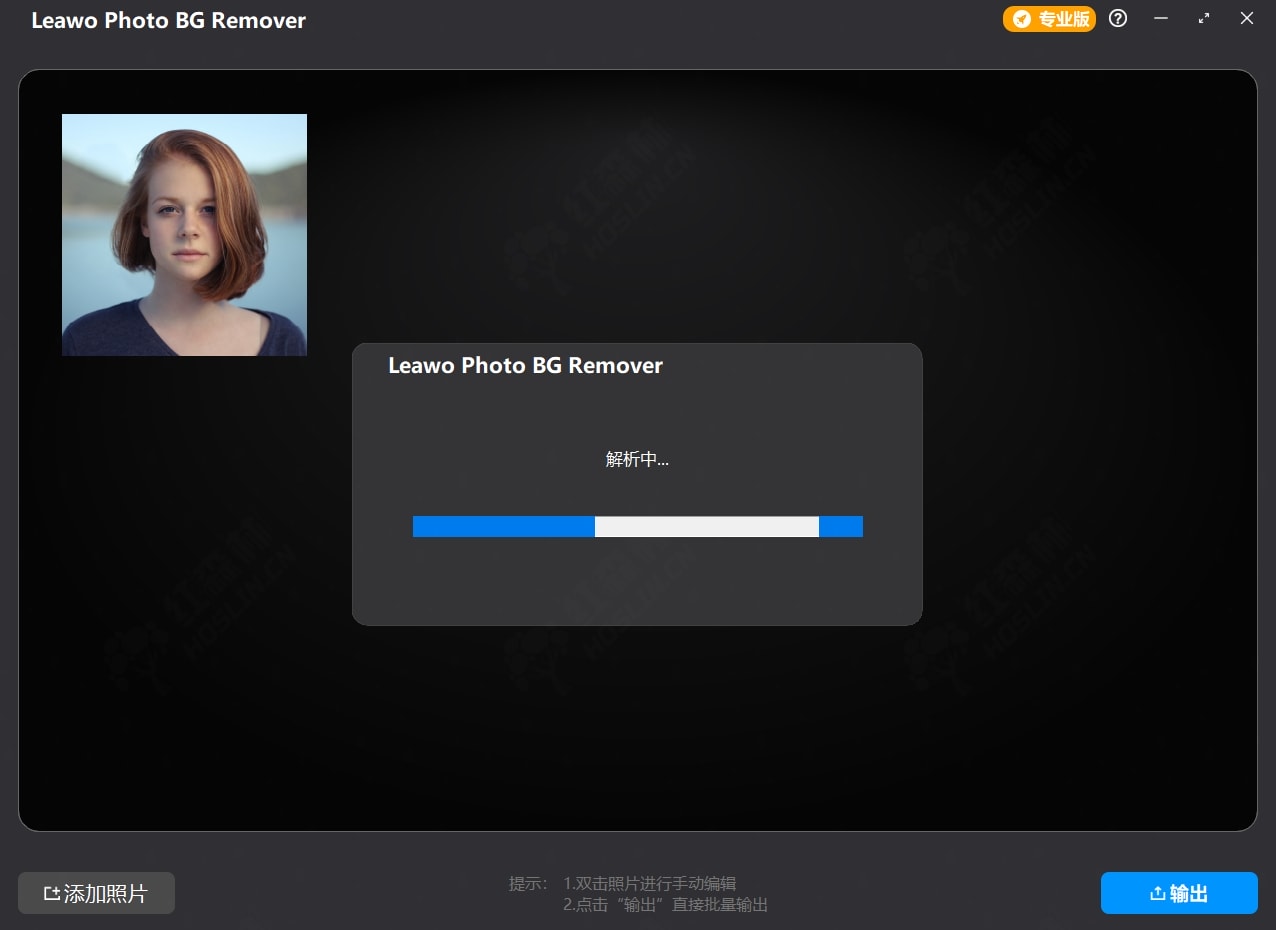Click hint text 2.点击"输出"直接批量输出

(665, 905)
